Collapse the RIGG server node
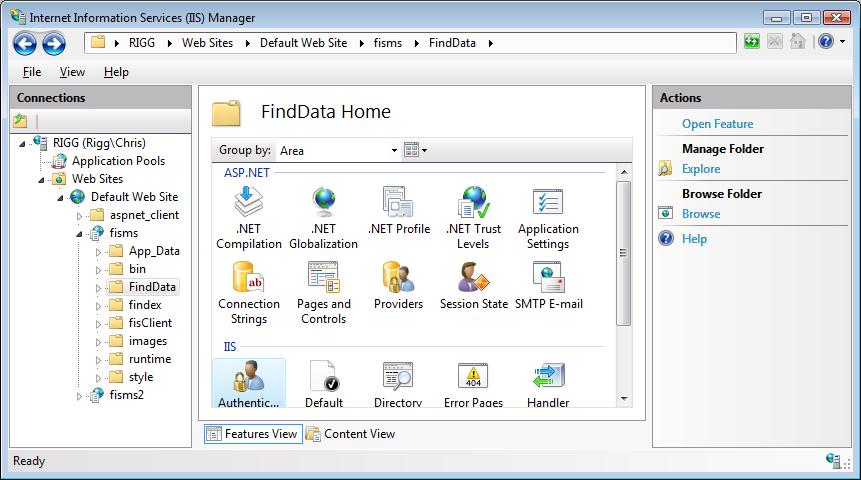 pyautogui.click(x=23, y=144)
